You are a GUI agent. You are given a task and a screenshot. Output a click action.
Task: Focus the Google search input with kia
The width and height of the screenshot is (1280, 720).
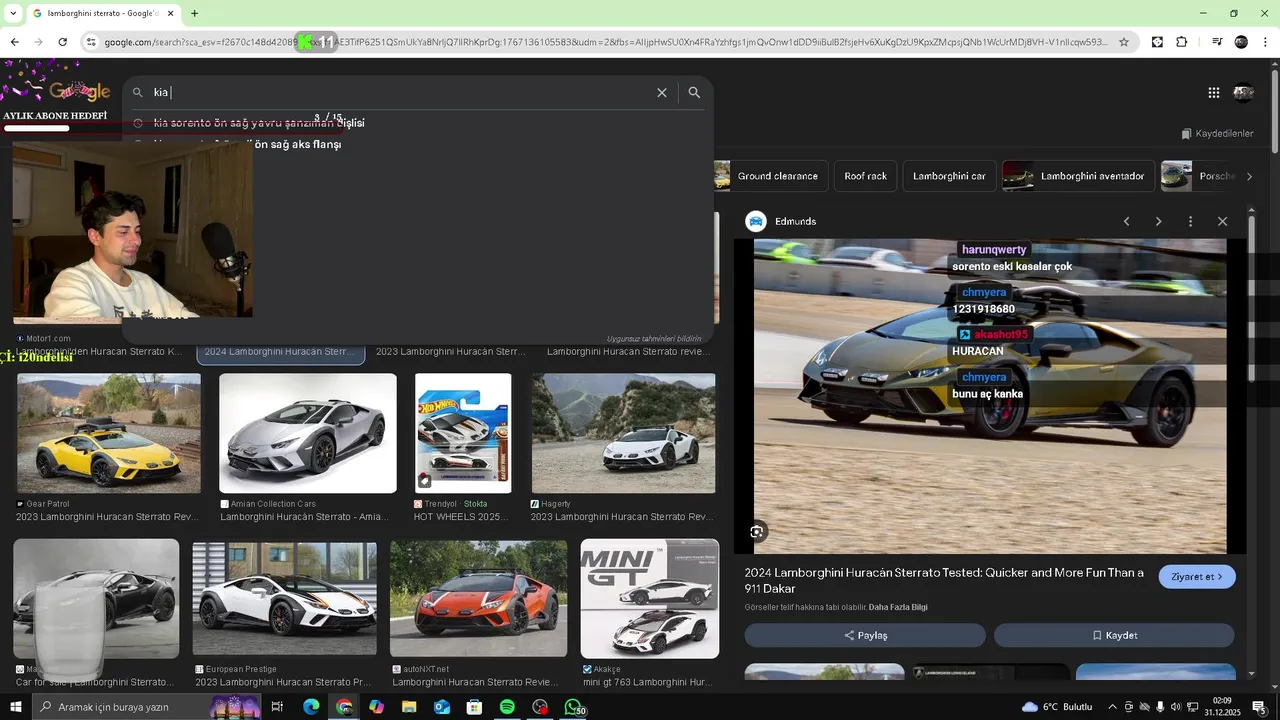400,92
